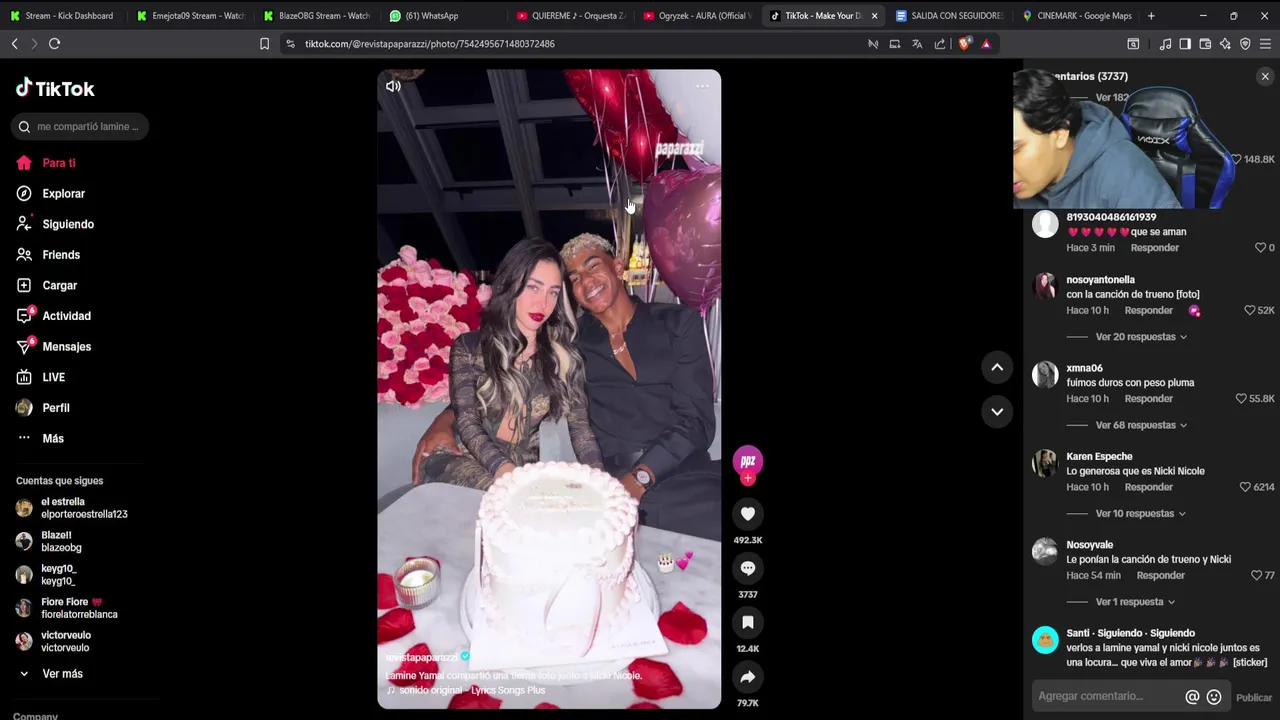1280x720 pixels.
Task: Share the video with arrow icon
Action: tap(748, 677)
